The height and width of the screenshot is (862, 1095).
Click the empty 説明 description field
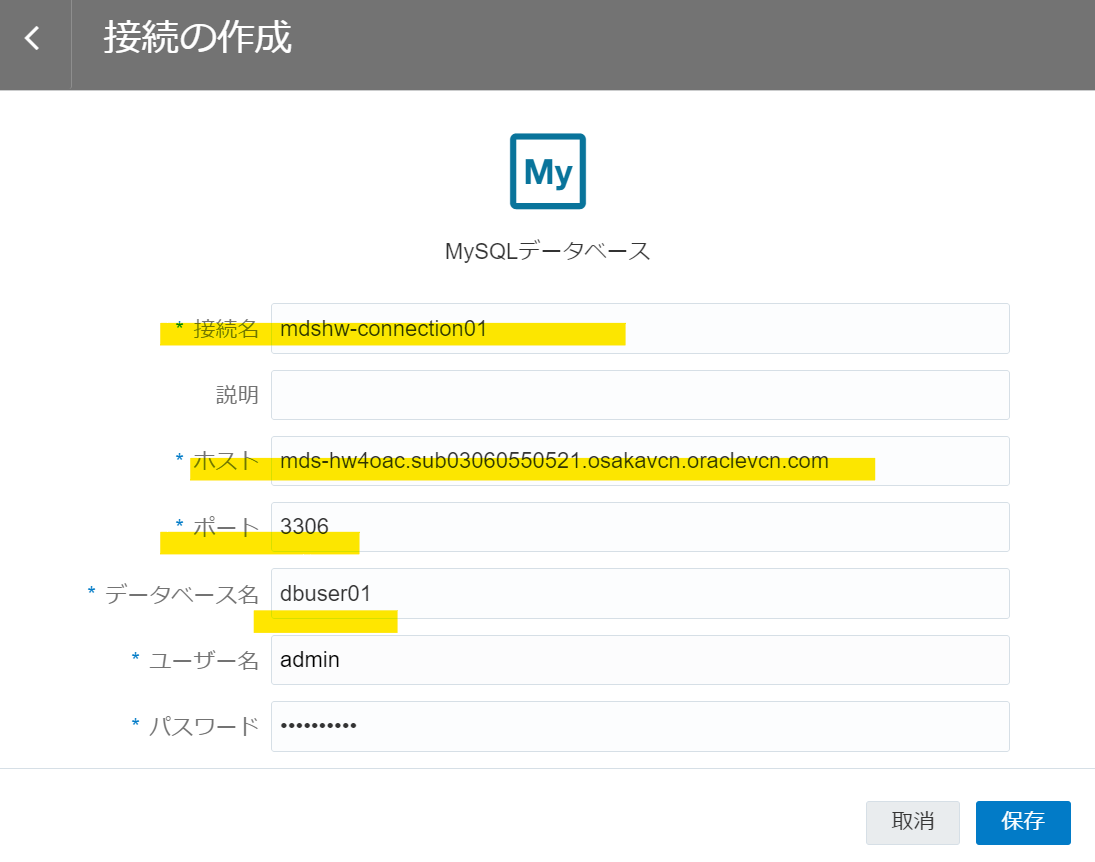640,394
